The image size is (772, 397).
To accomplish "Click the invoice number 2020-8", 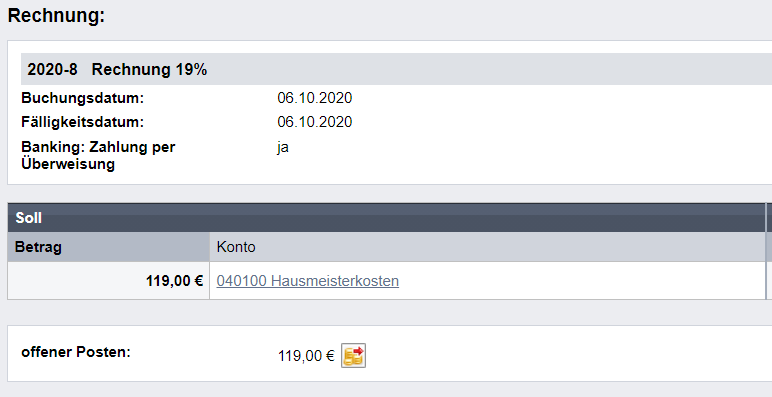I will [x=52, y=70].
